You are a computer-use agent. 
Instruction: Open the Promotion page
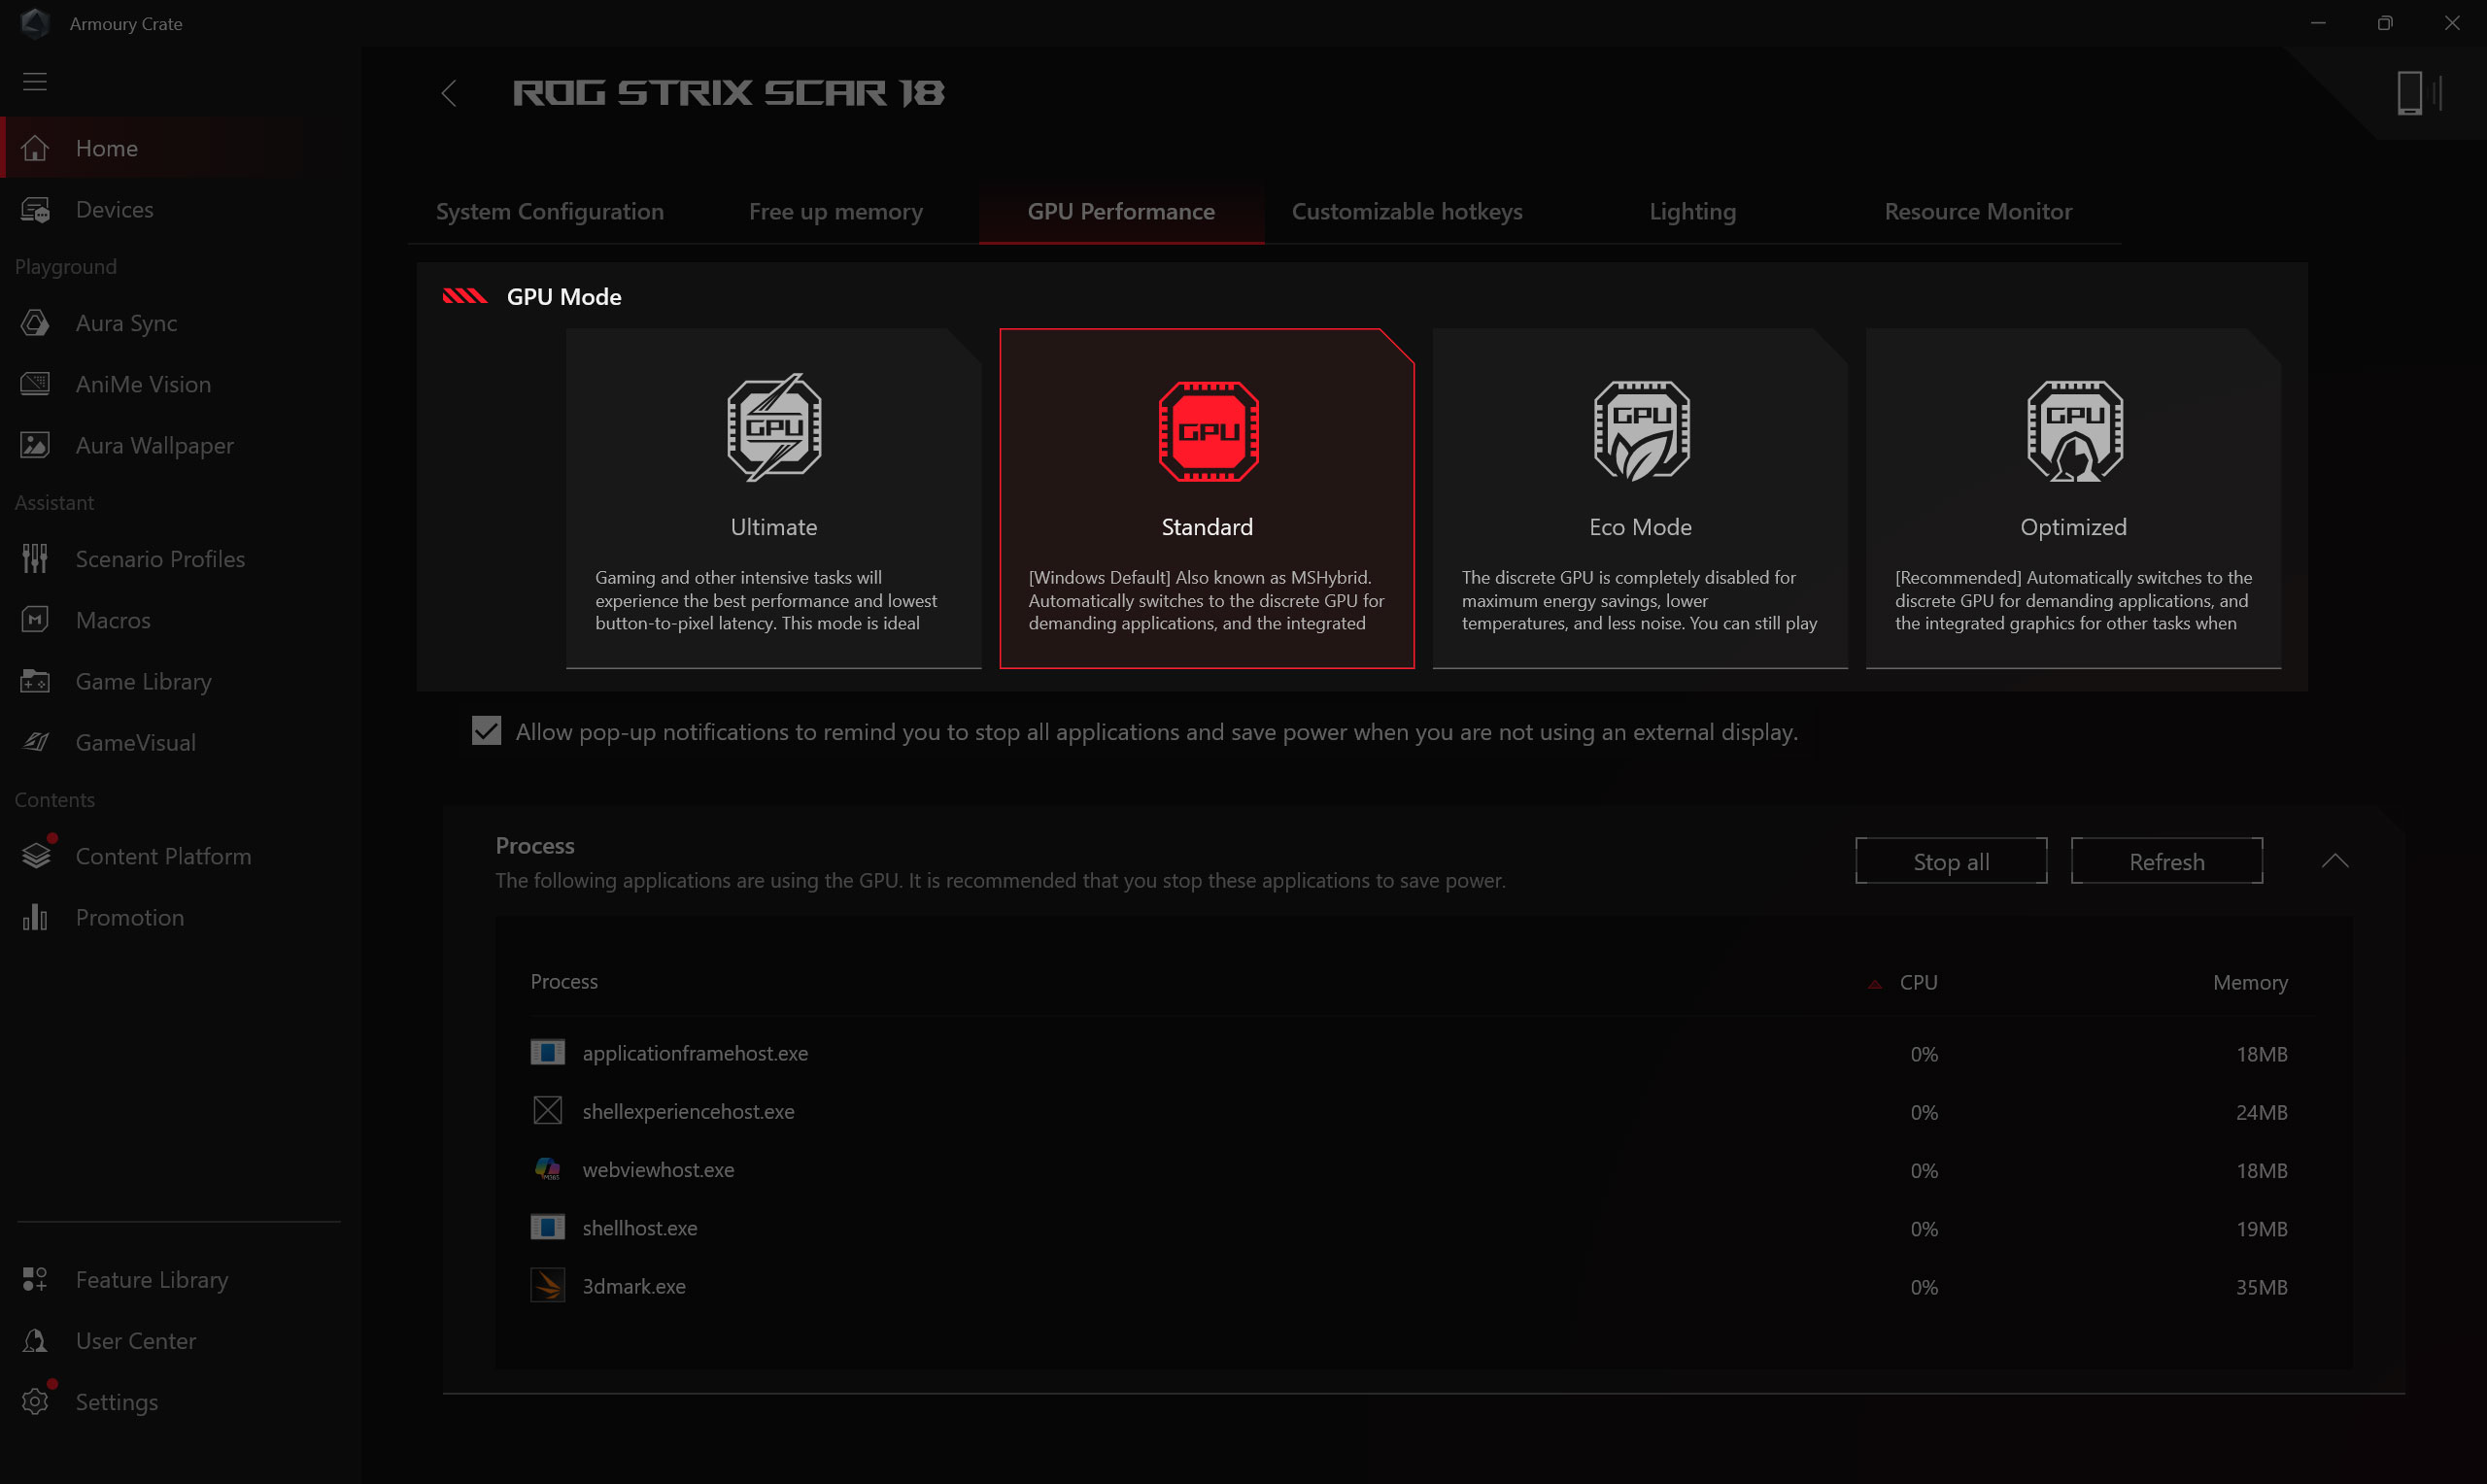coord(129,917)
